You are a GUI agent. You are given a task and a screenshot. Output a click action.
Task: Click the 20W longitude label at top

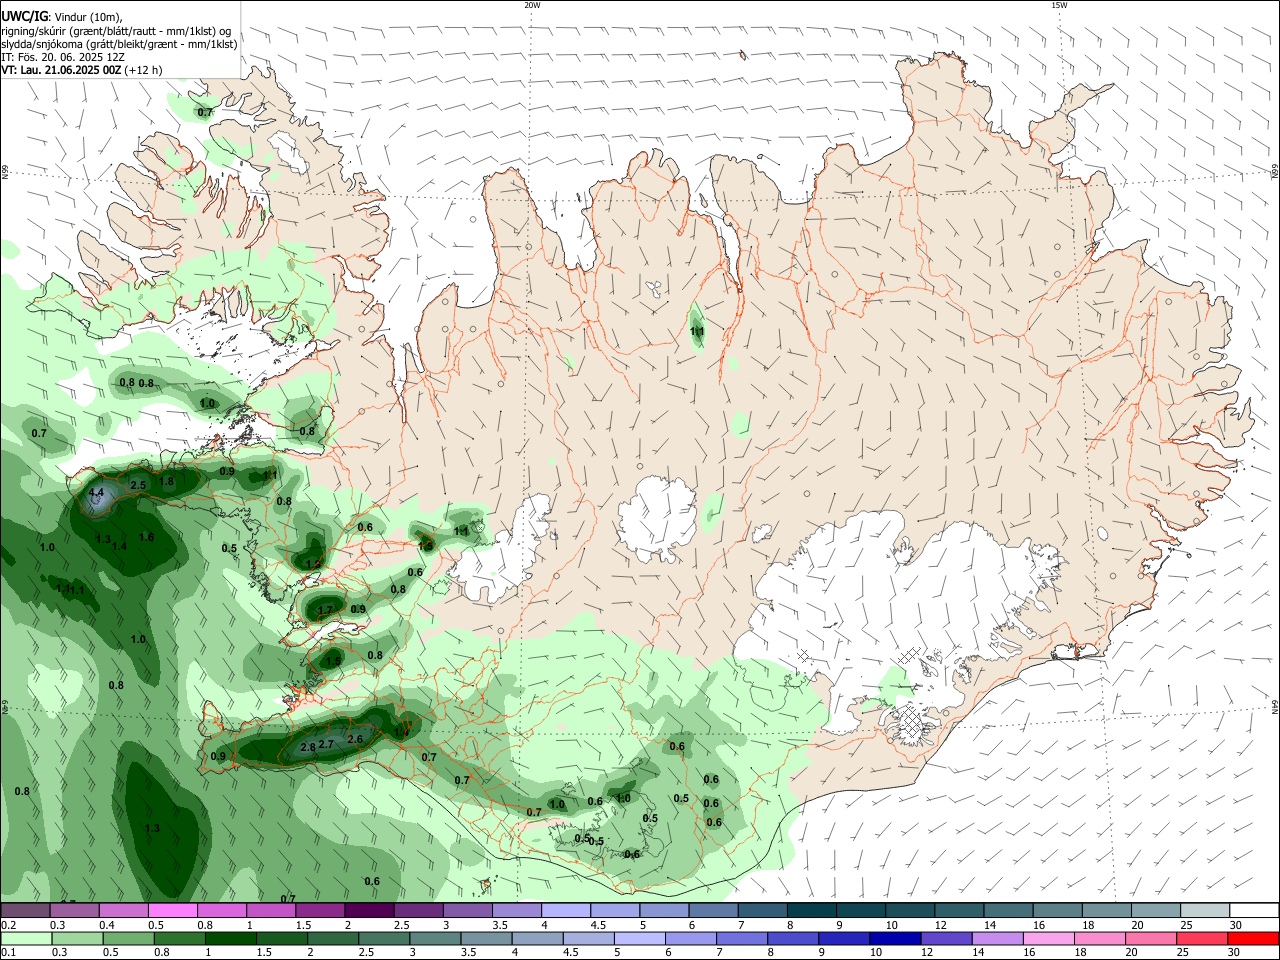[532, 5]
